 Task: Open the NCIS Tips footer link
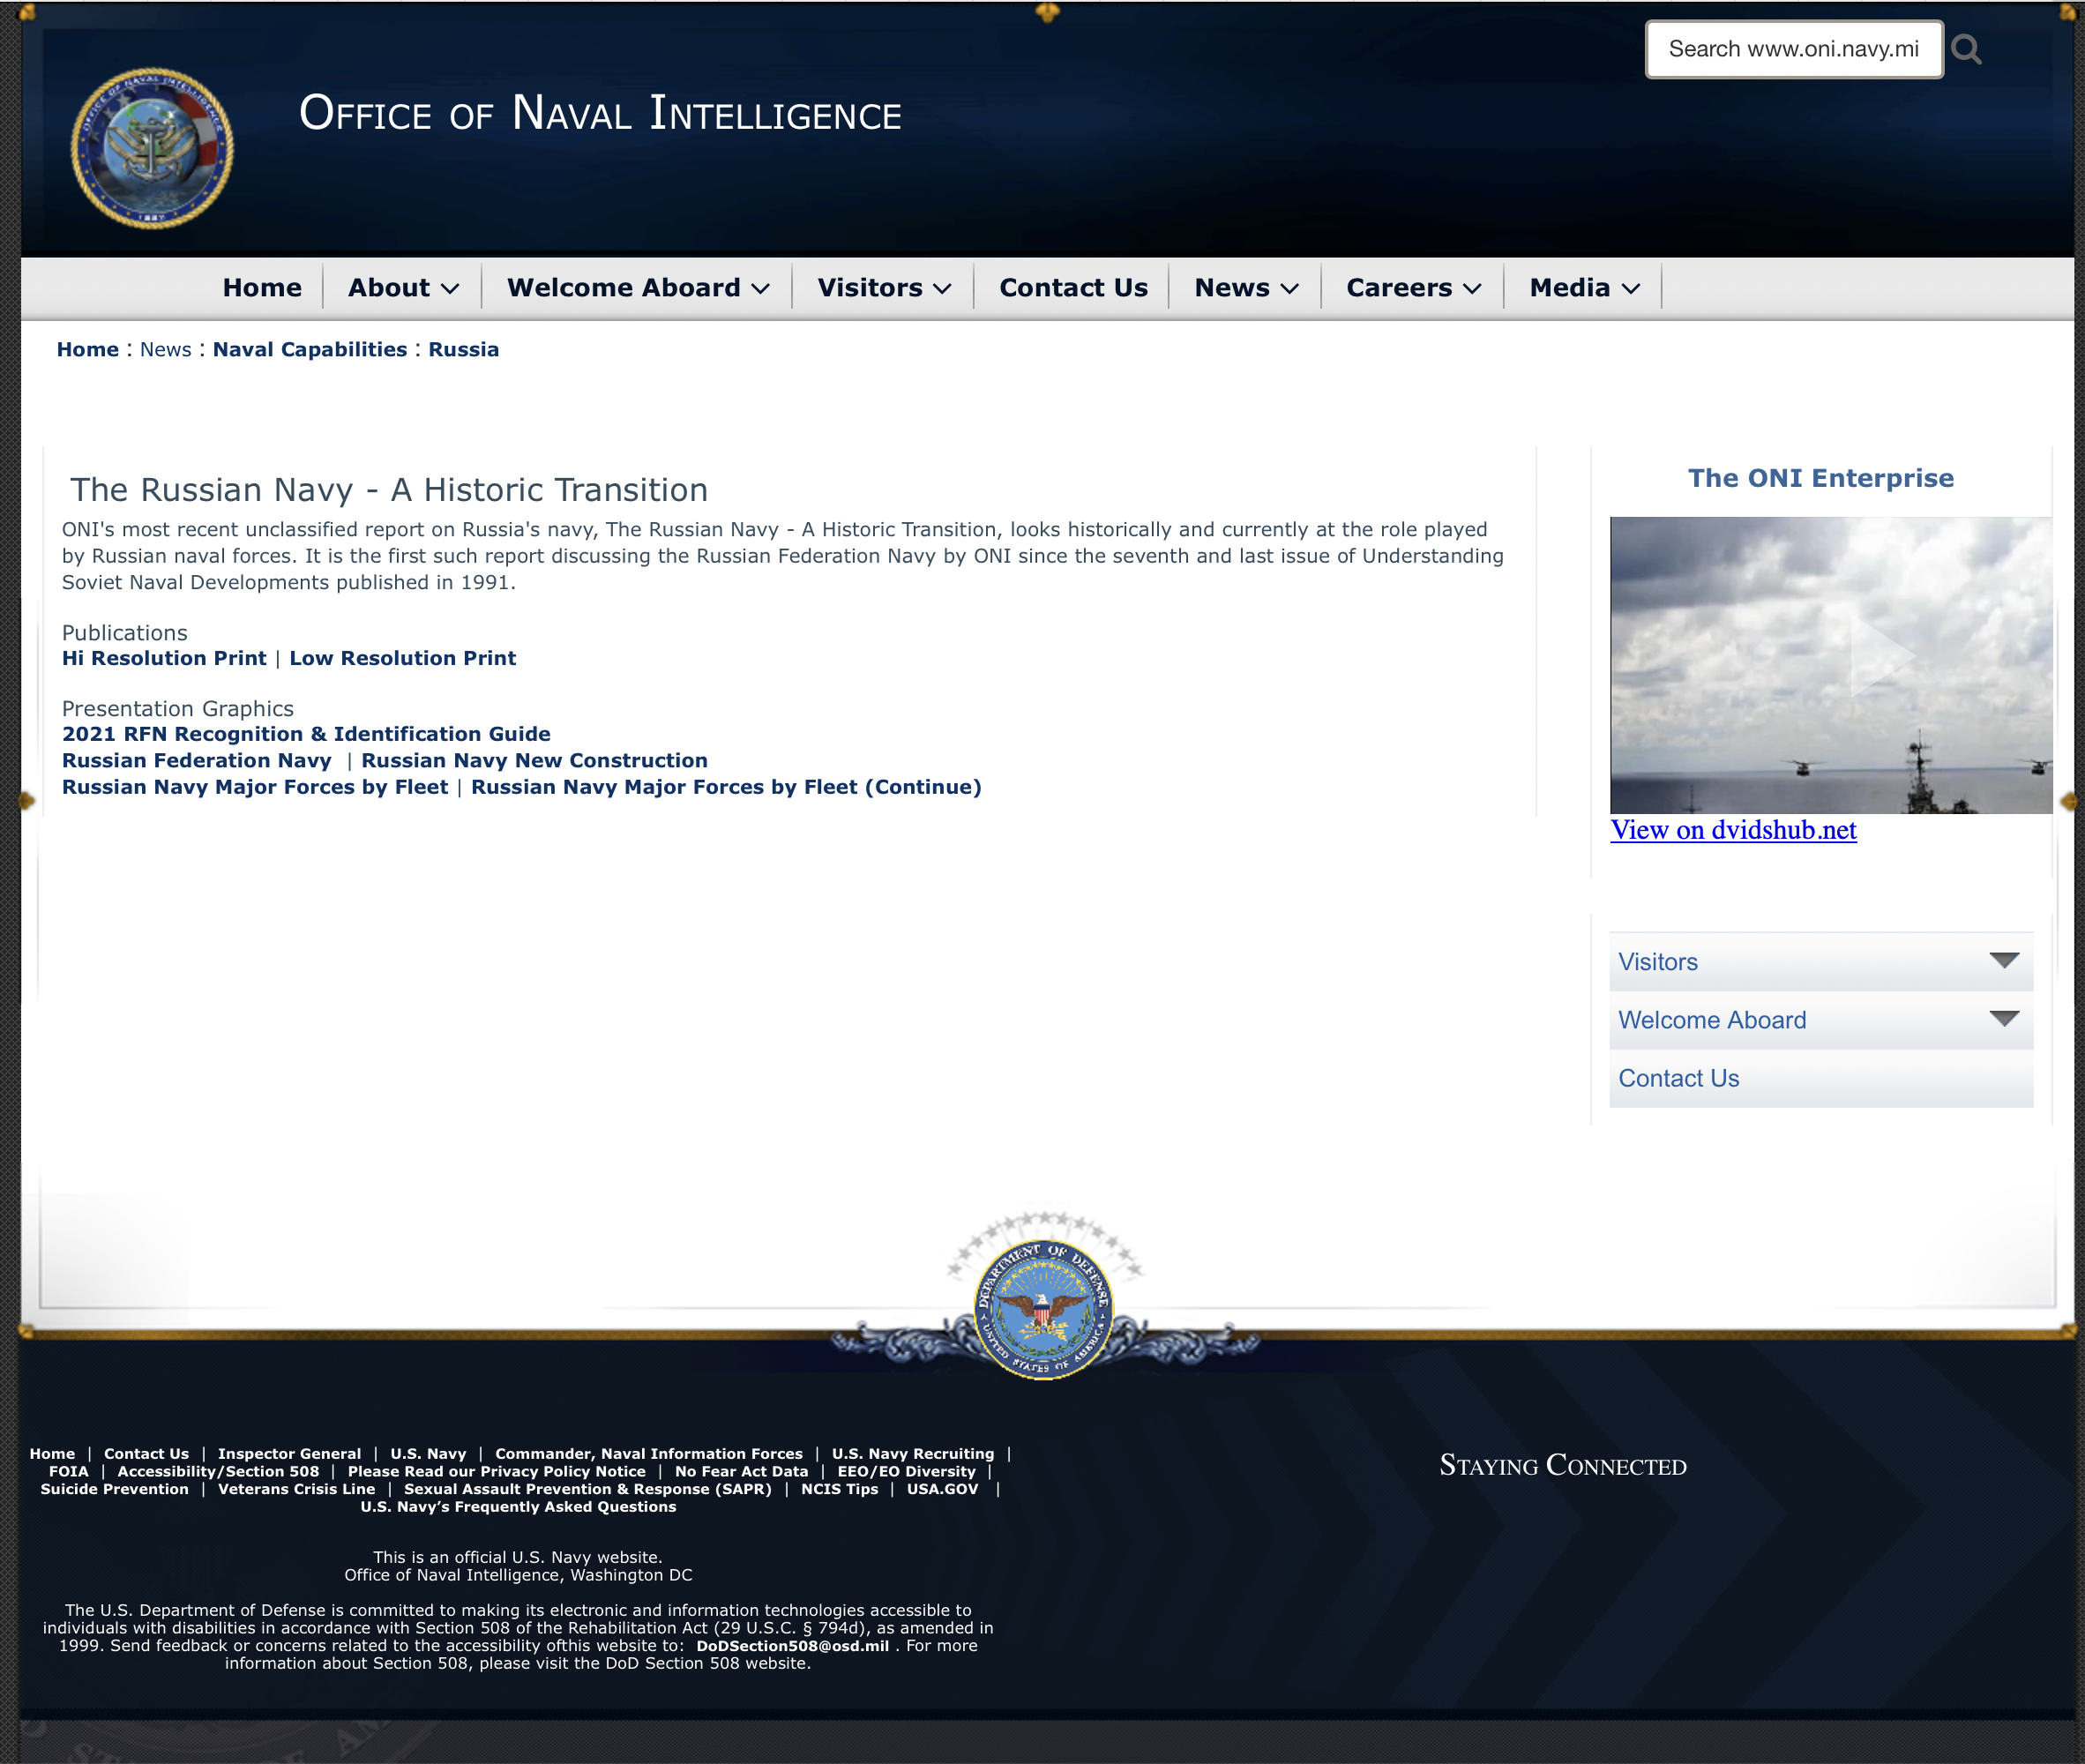click(839, 1489)
